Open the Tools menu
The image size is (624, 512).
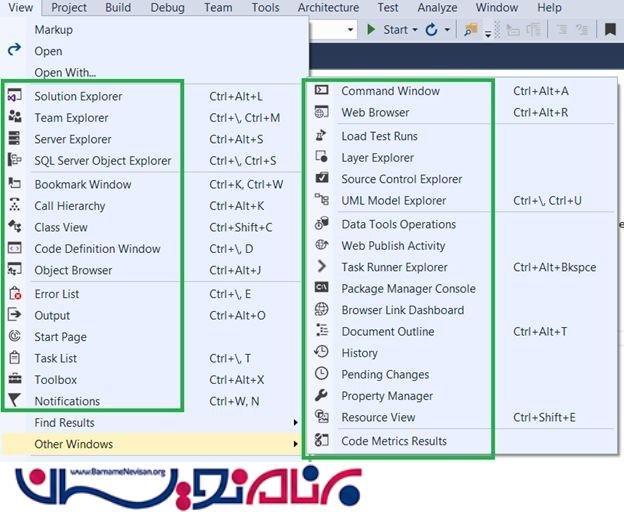click(265, 8)
